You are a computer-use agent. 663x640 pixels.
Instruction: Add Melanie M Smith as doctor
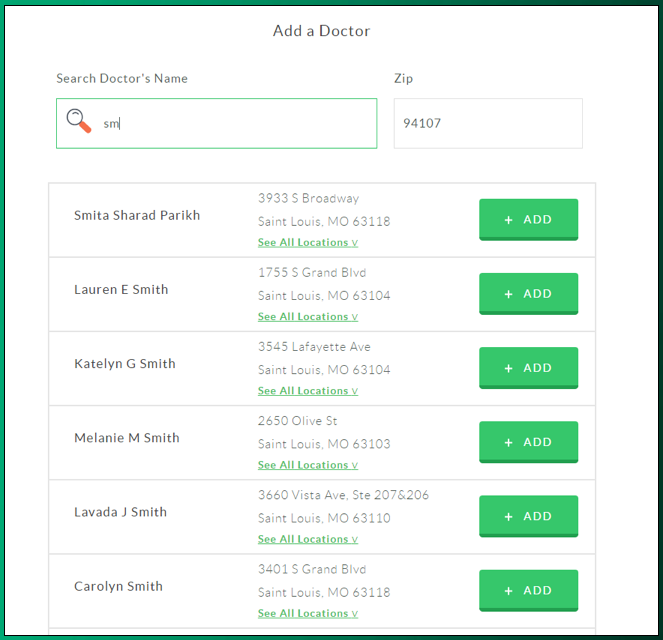(528, 441)
